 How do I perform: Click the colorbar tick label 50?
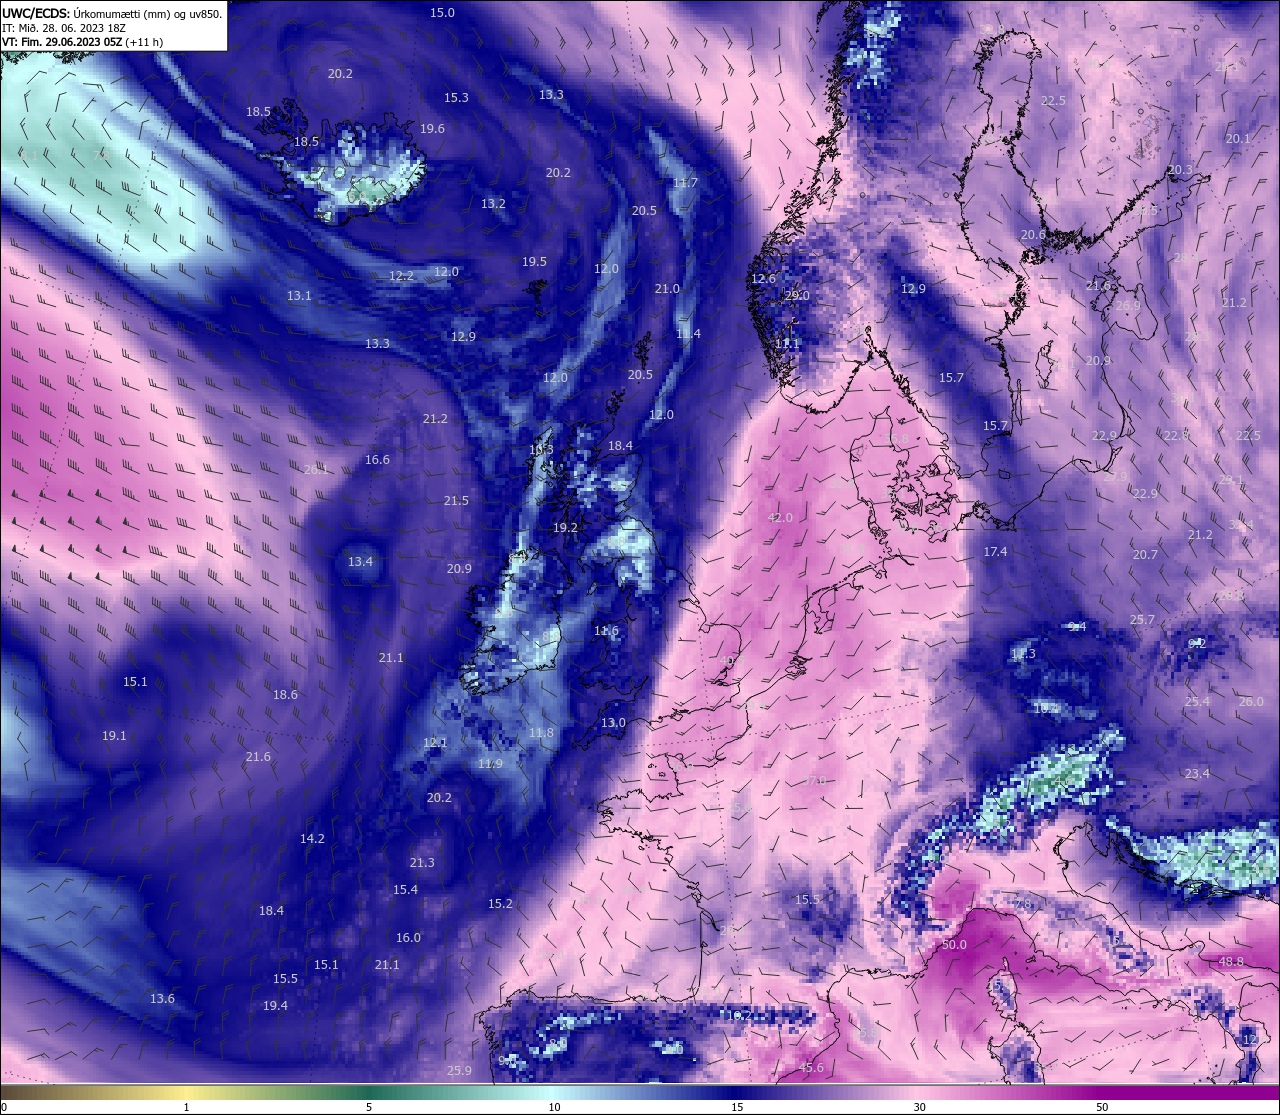tap(1102, 1107)
